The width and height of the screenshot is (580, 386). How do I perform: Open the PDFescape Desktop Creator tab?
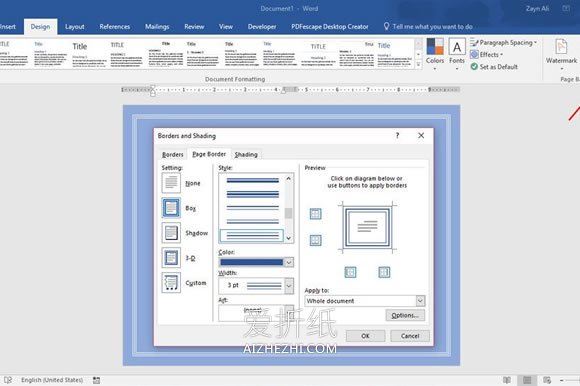point(330,27)
